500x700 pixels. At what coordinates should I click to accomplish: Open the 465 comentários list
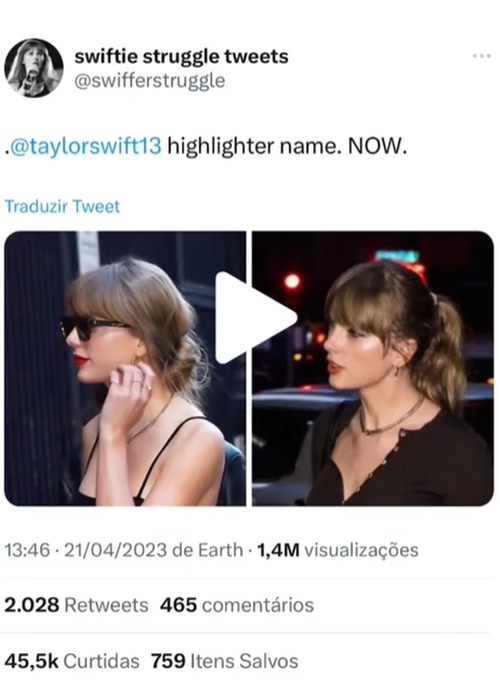tap(237, 605)
